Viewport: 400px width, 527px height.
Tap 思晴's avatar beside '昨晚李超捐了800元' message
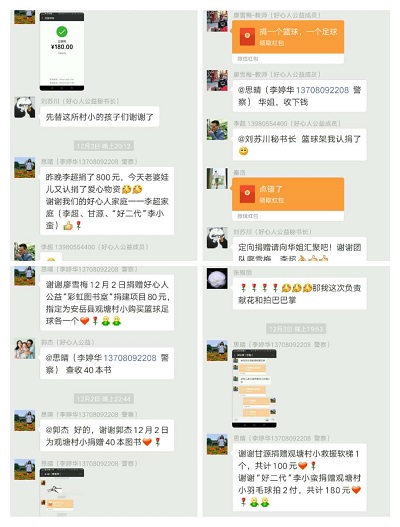(25, 167)
